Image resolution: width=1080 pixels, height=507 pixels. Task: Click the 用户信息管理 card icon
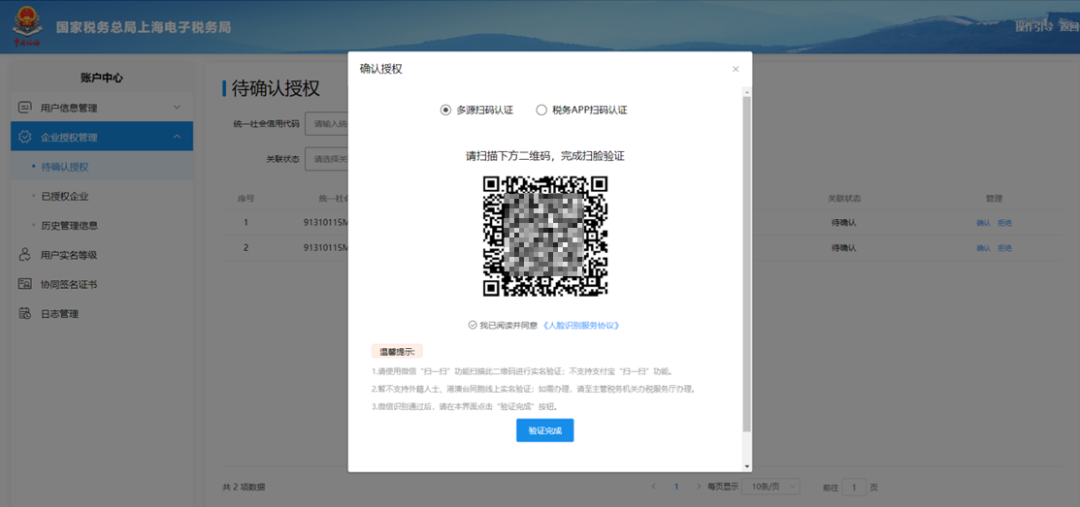[x=25, y=107]
